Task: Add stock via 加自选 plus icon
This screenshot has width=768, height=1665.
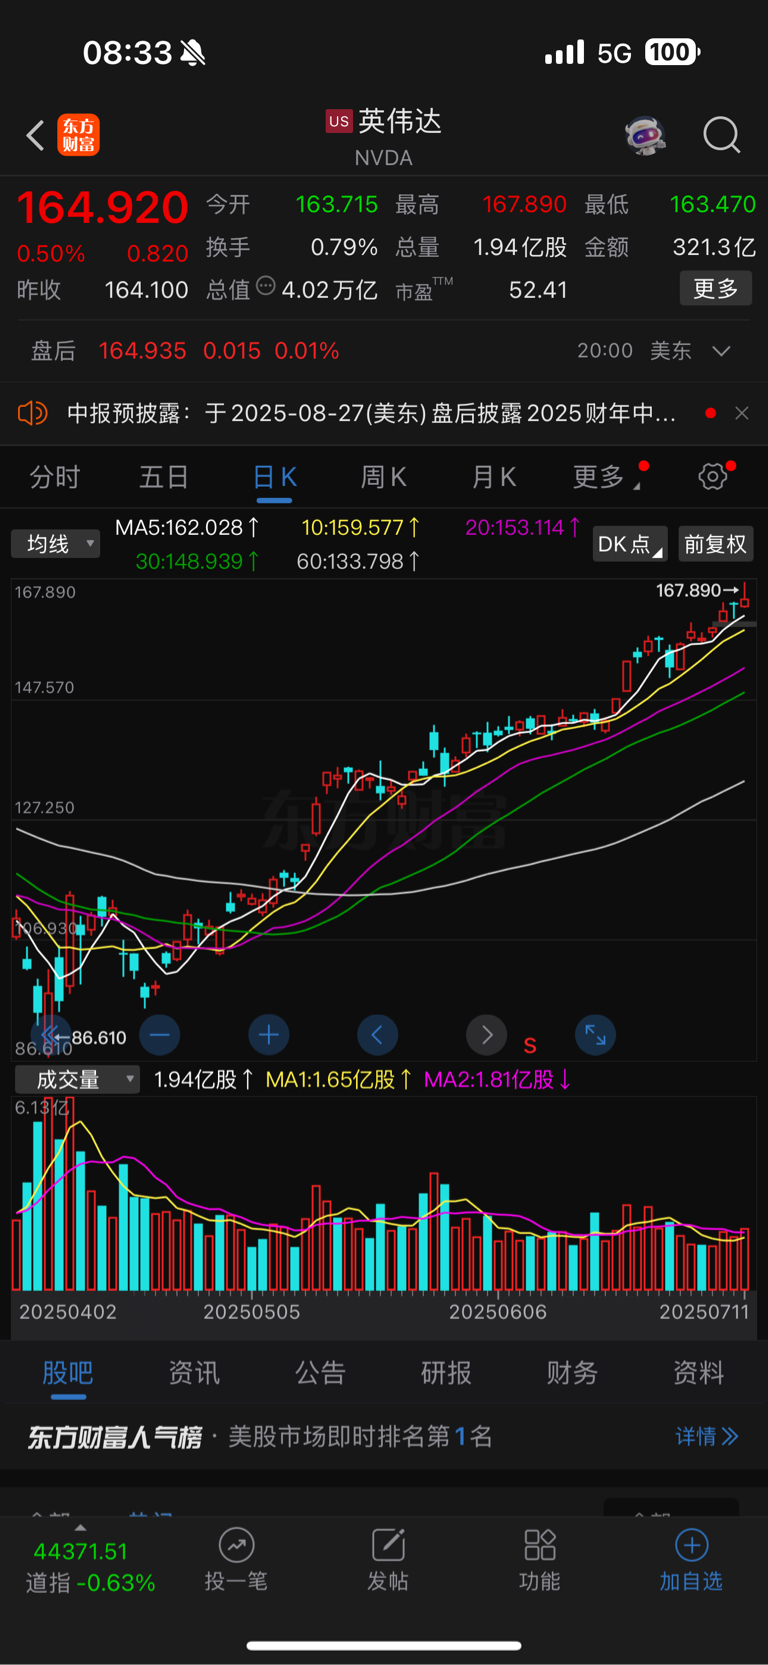Action: (x=691, y=1545)
